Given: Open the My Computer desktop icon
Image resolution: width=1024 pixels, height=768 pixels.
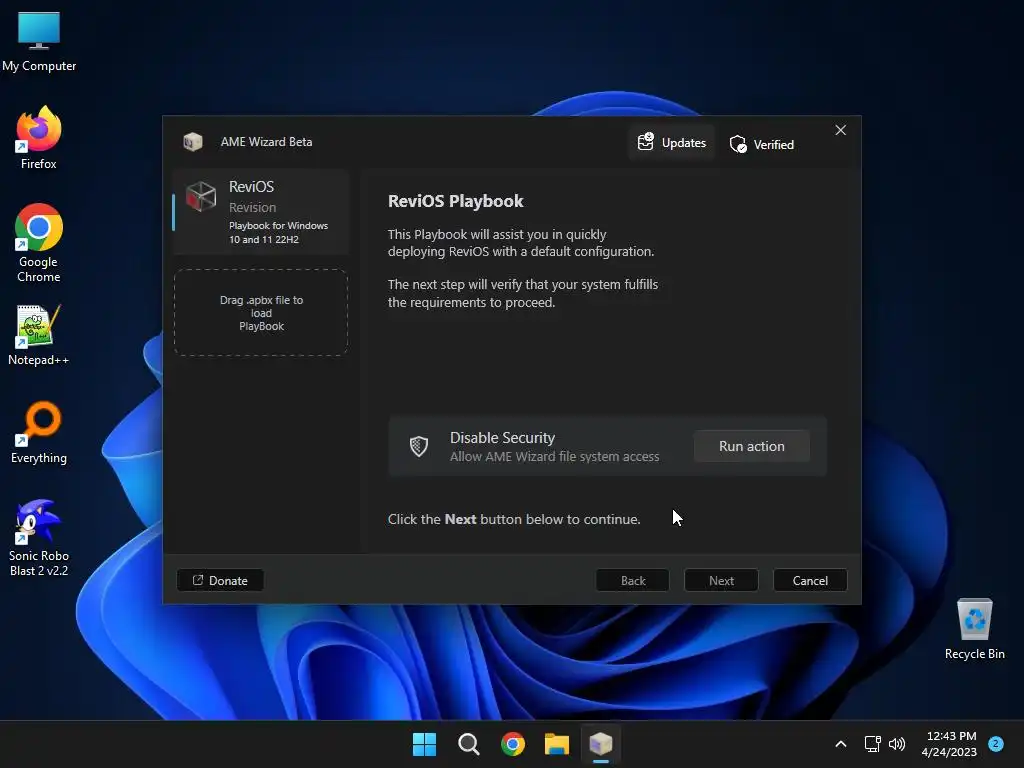Looking at the screenshot, I should 39,40.
